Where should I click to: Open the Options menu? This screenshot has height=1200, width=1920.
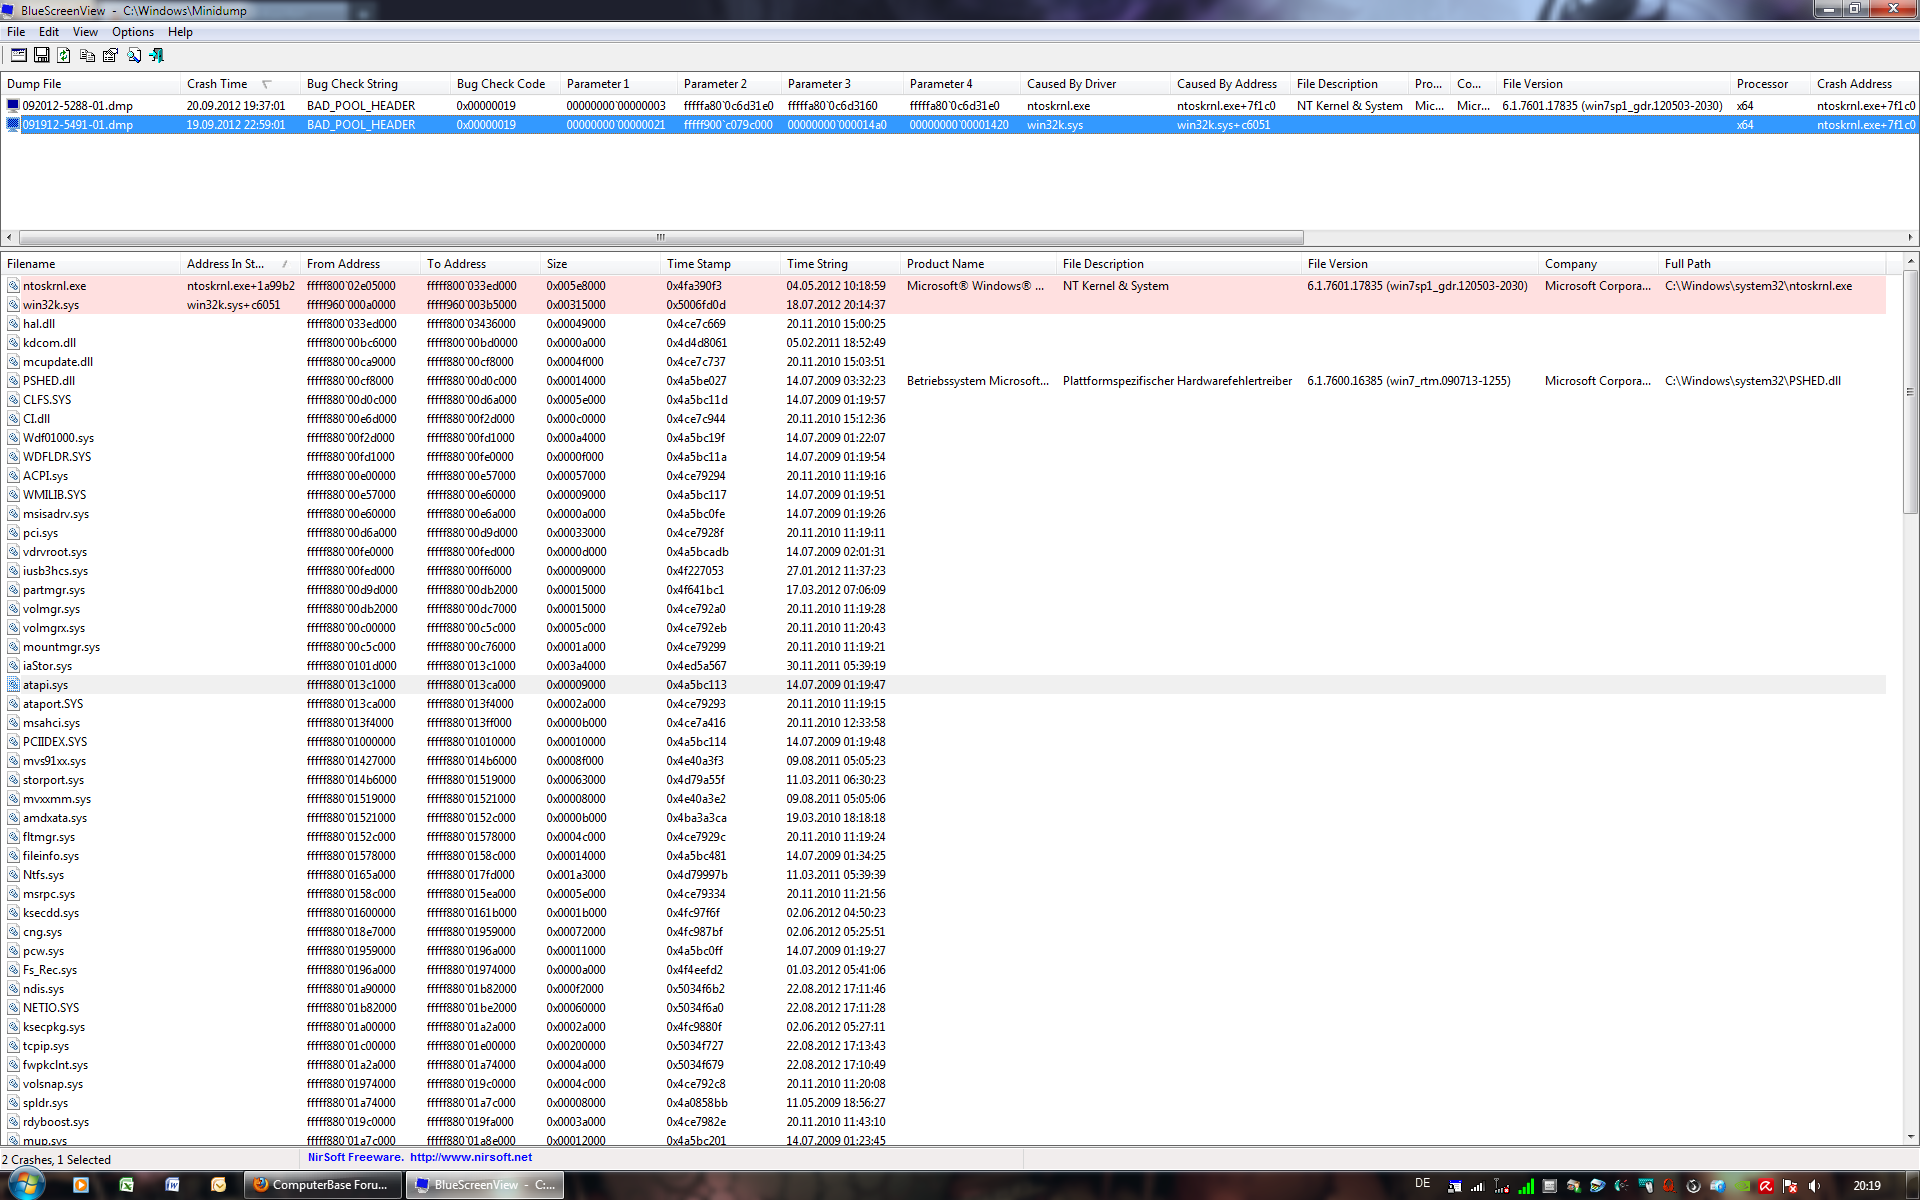point(132,32)
